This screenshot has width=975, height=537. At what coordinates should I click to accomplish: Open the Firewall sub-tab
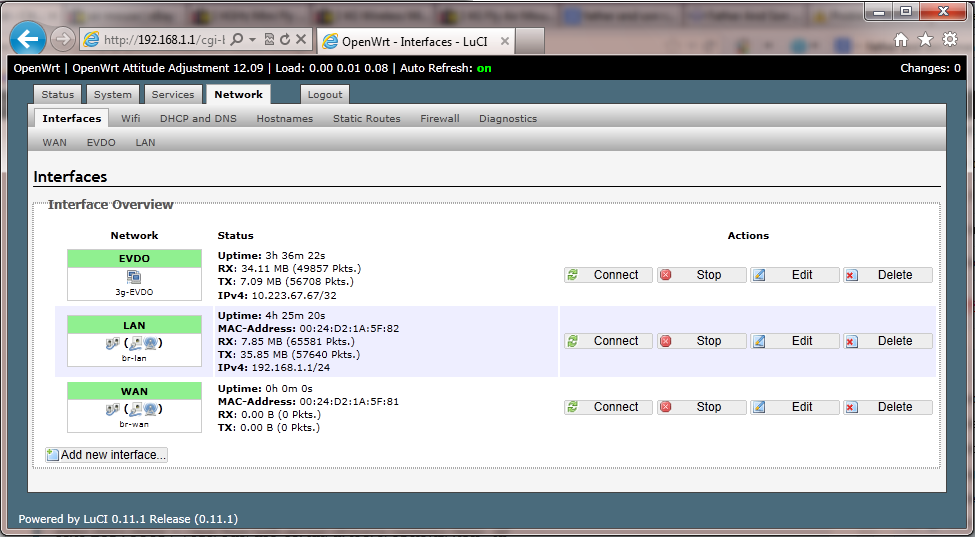[440, 118]
